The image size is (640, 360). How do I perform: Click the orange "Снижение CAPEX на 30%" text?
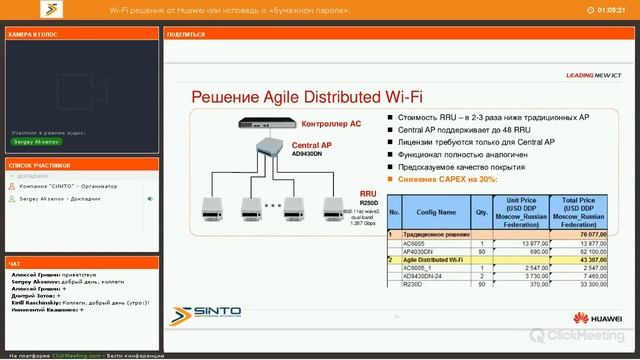pos(448,179)
